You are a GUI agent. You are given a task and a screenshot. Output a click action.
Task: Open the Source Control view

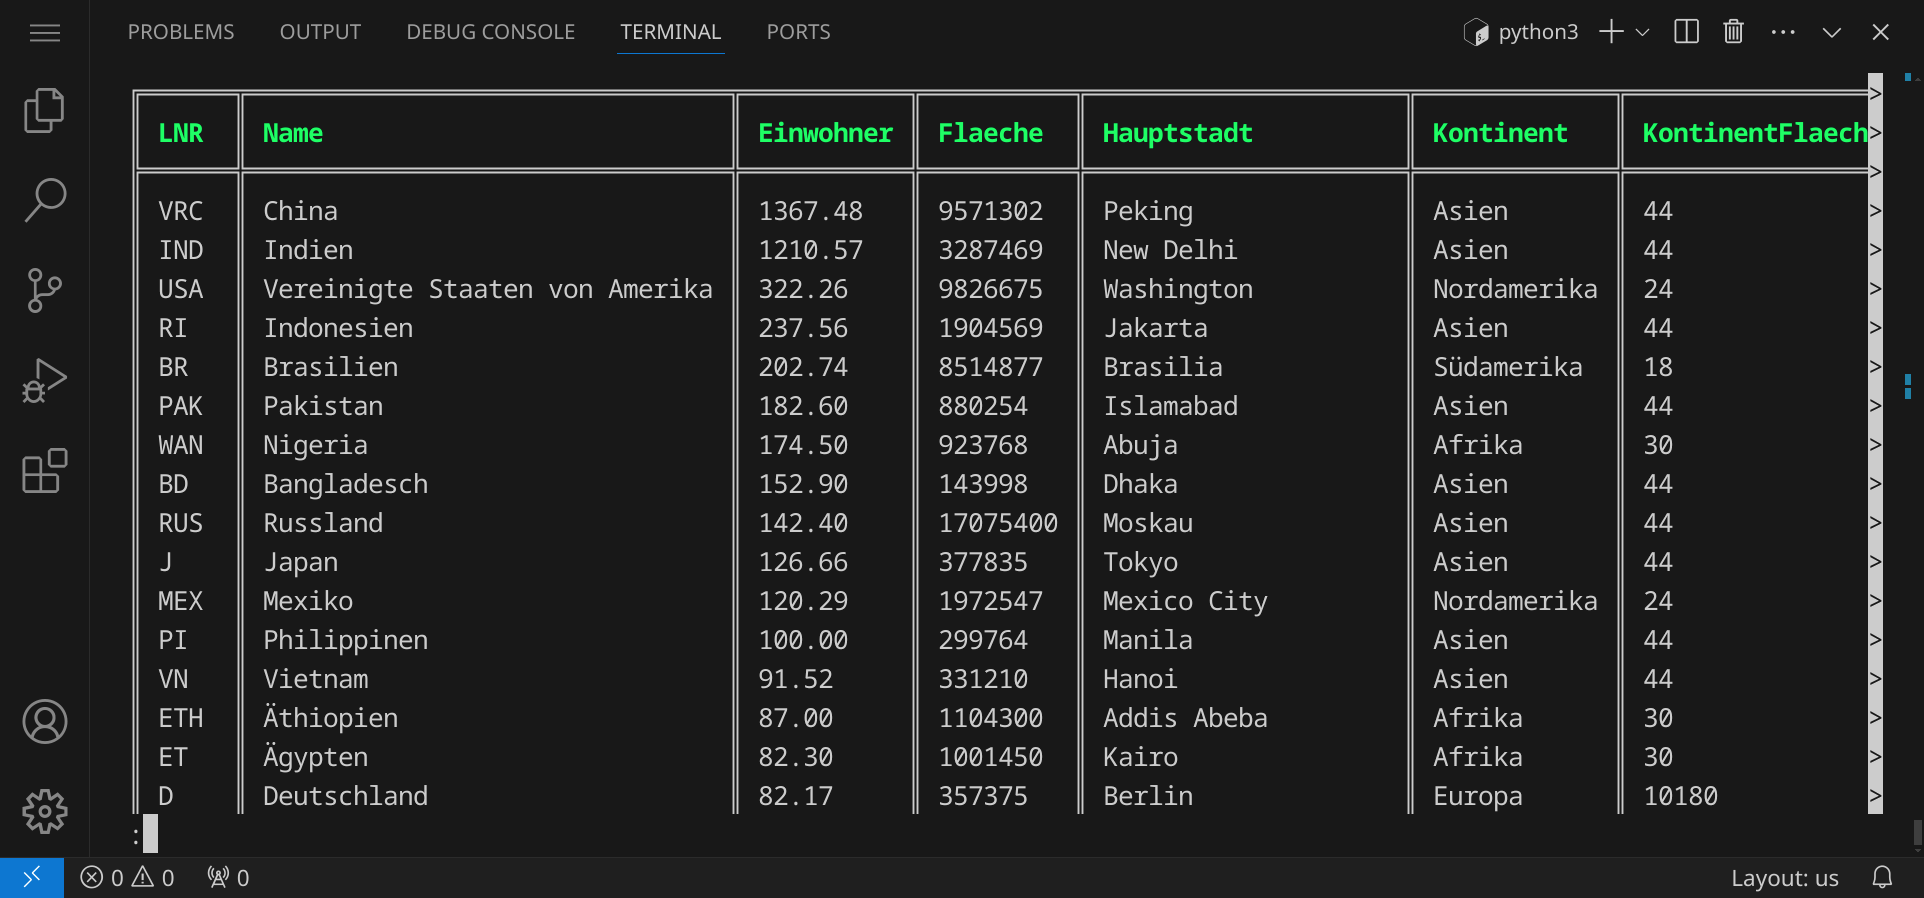tap(44, 290)
